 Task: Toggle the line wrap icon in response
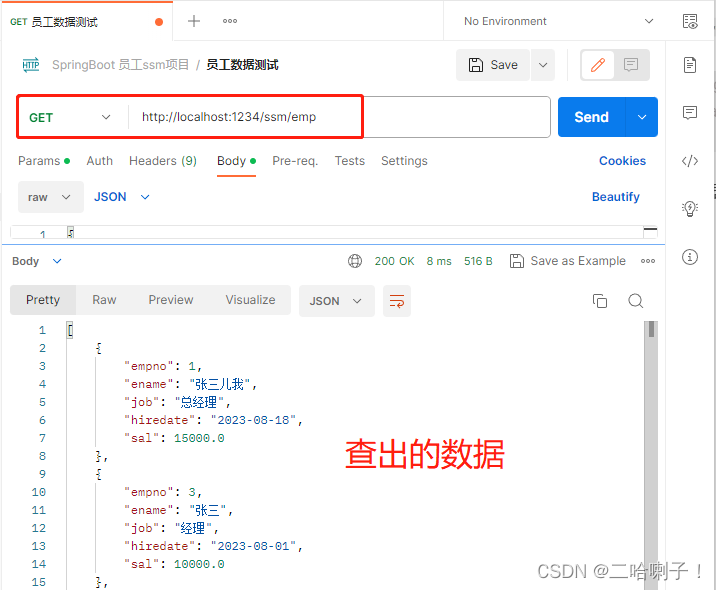point(397,301)
